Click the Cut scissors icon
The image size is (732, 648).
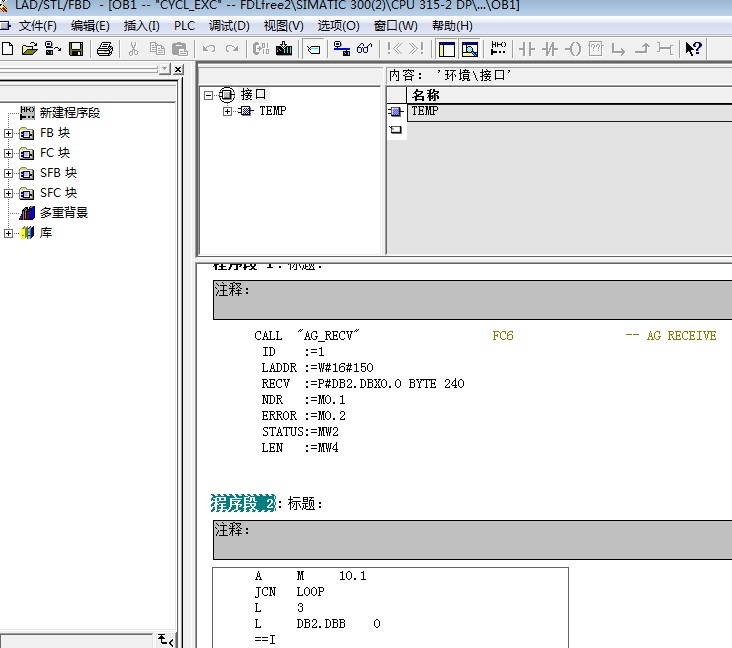point(134,49)
